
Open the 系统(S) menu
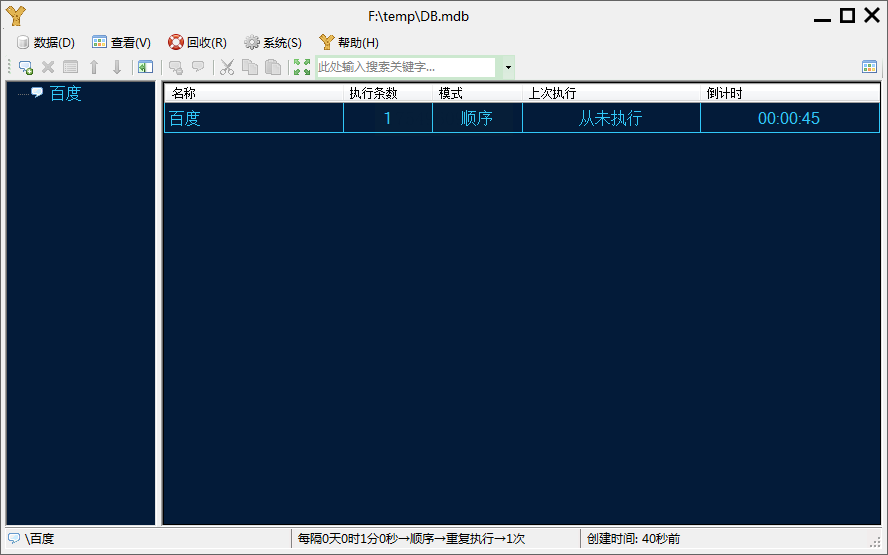[273, 42]
